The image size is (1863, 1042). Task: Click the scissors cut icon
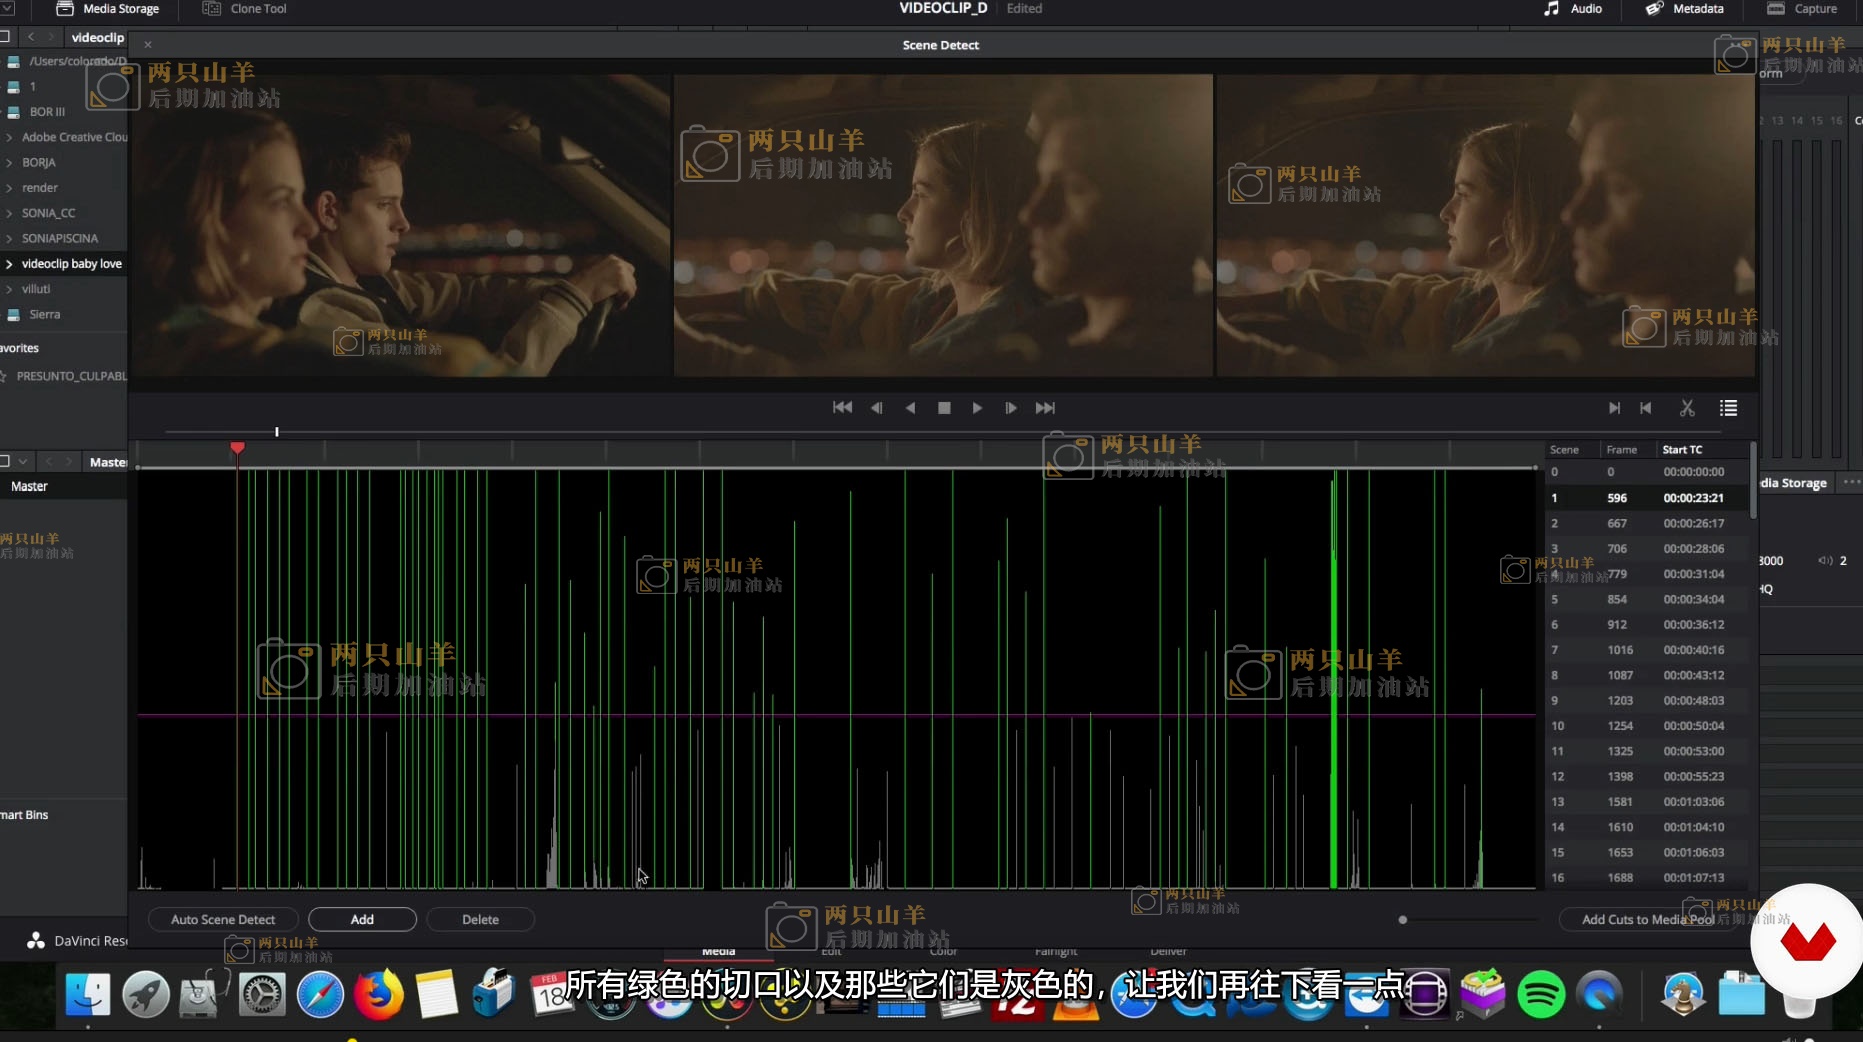pyautogui.click(x=1687, y=408)
